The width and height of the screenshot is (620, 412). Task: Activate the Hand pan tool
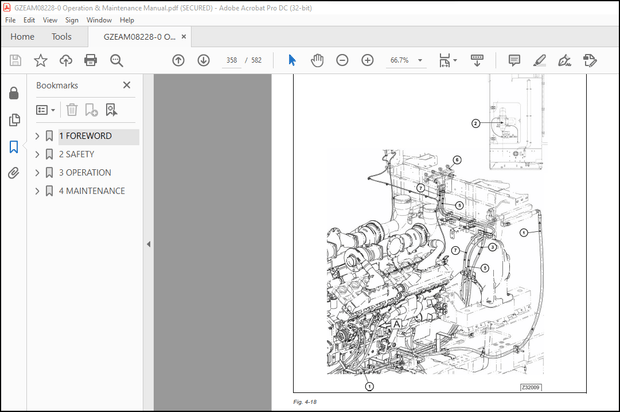pyautogui.click(x=317, y=60)
